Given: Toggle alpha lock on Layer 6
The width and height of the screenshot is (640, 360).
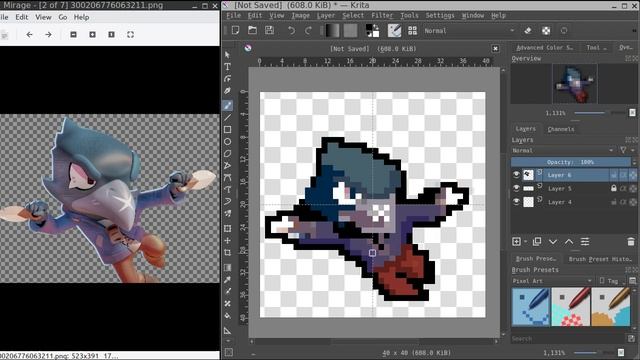Looking at the screenshot, I should click(632, 175).
